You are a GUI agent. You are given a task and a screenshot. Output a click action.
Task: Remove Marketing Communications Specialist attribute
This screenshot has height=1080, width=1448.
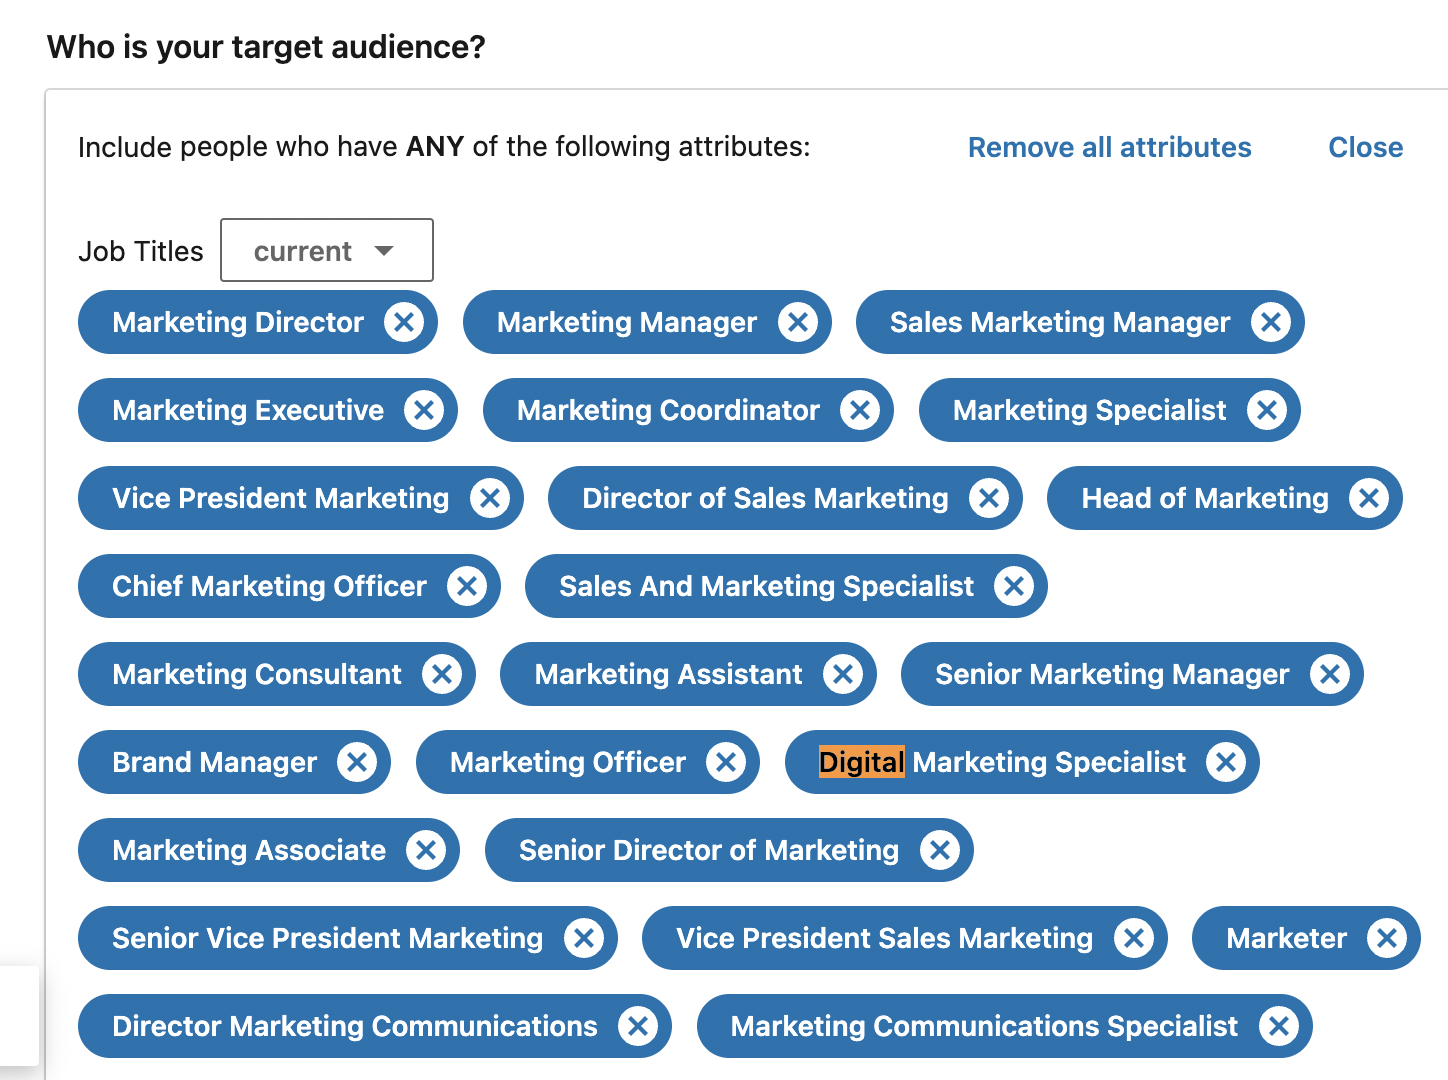tap(1279, 1027)
